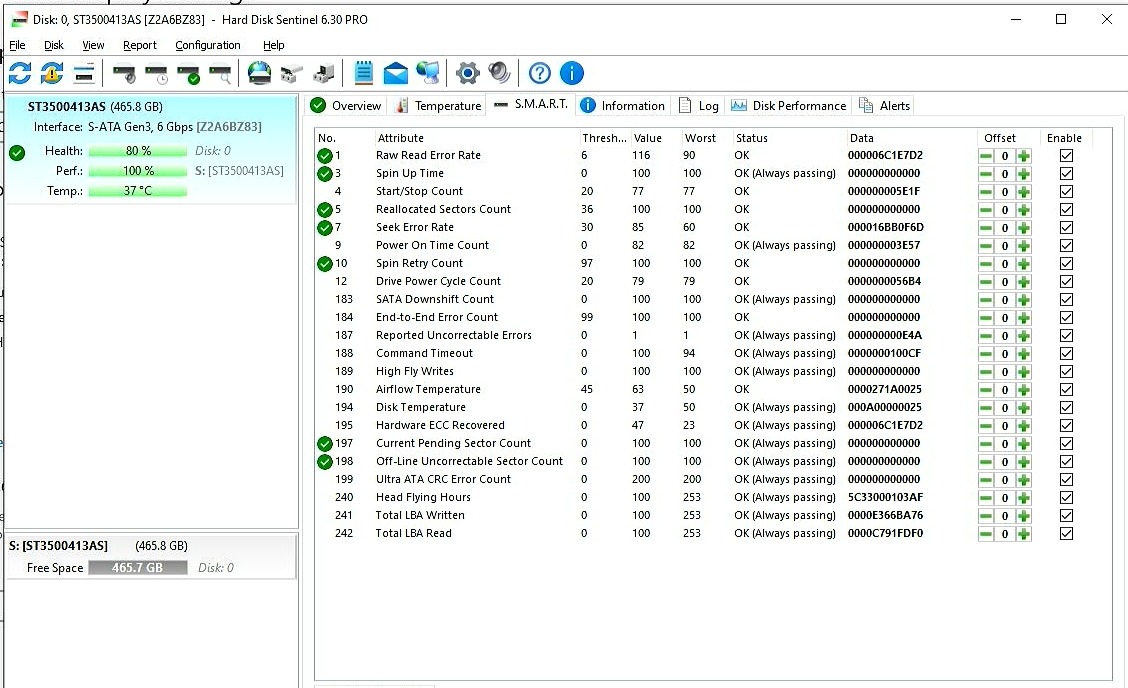This screenshot has width=1128, height=688.
Task: Switch to the Alerts tab
Action: pos(885,106)
